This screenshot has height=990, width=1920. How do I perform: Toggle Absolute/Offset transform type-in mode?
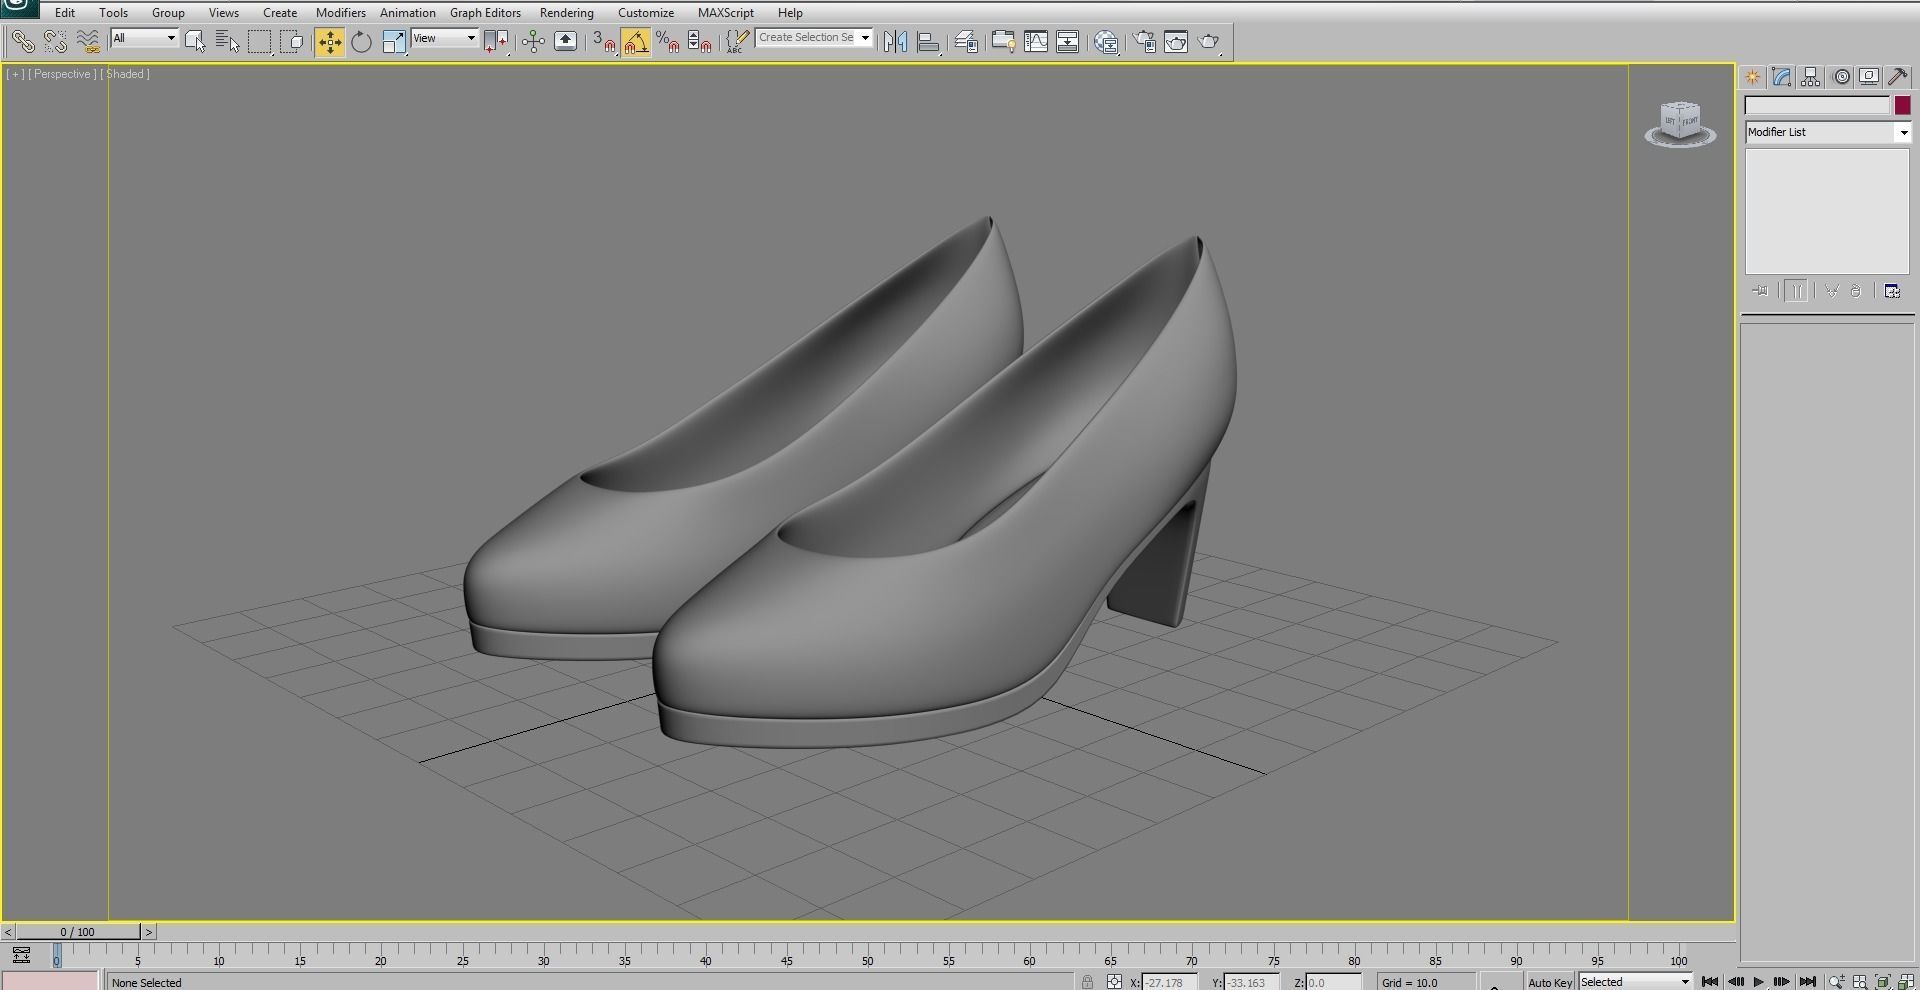pyautogui.click(x=1114, y=982)
